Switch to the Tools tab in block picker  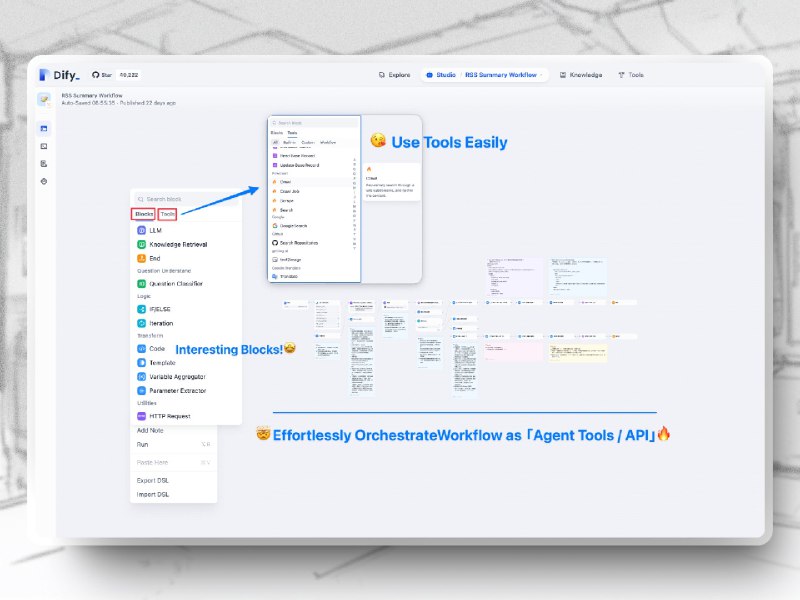[x=167, y=214]
